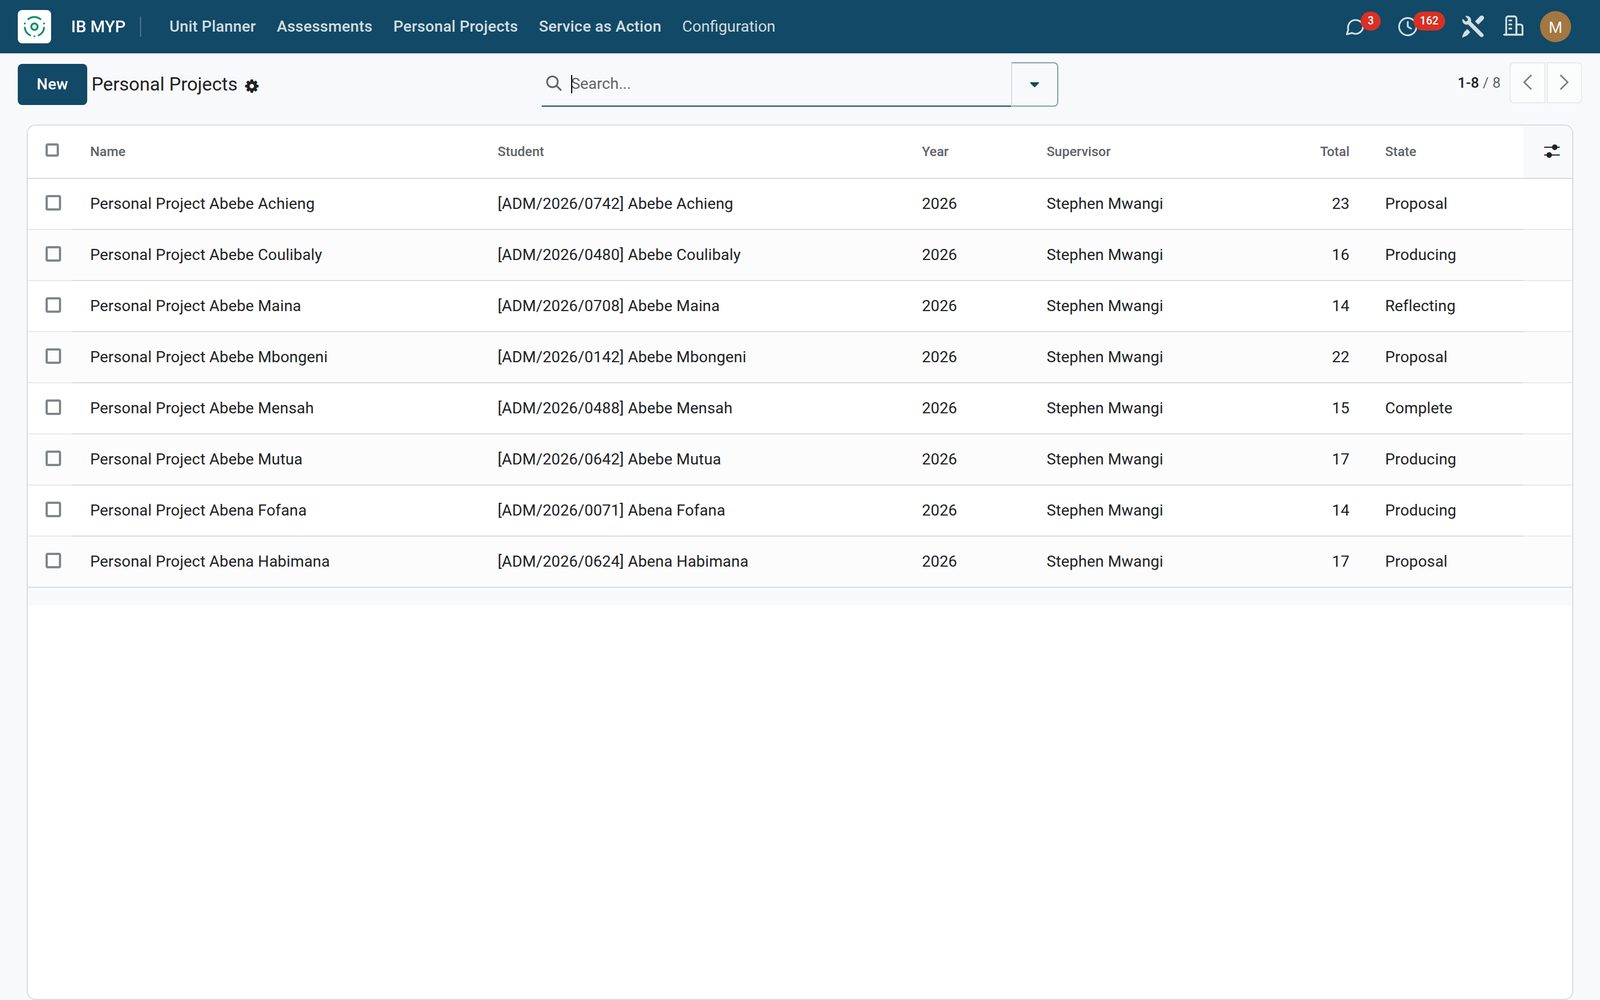Go to the previous page of records
Viewport: 1600px width, 1000px height.
pyautogui.click(x=1527, y=83)
